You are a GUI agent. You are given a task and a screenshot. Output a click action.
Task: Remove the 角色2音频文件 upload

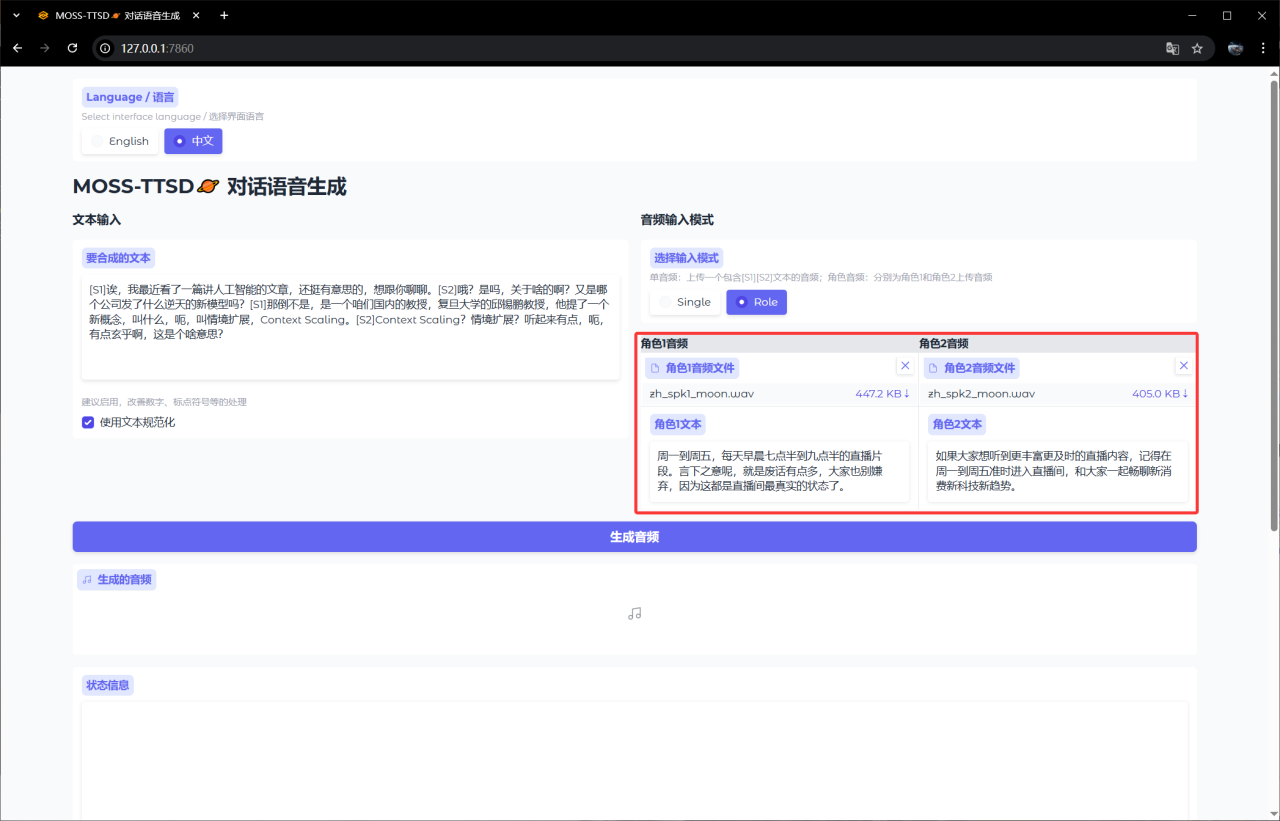click(1184, 366)
